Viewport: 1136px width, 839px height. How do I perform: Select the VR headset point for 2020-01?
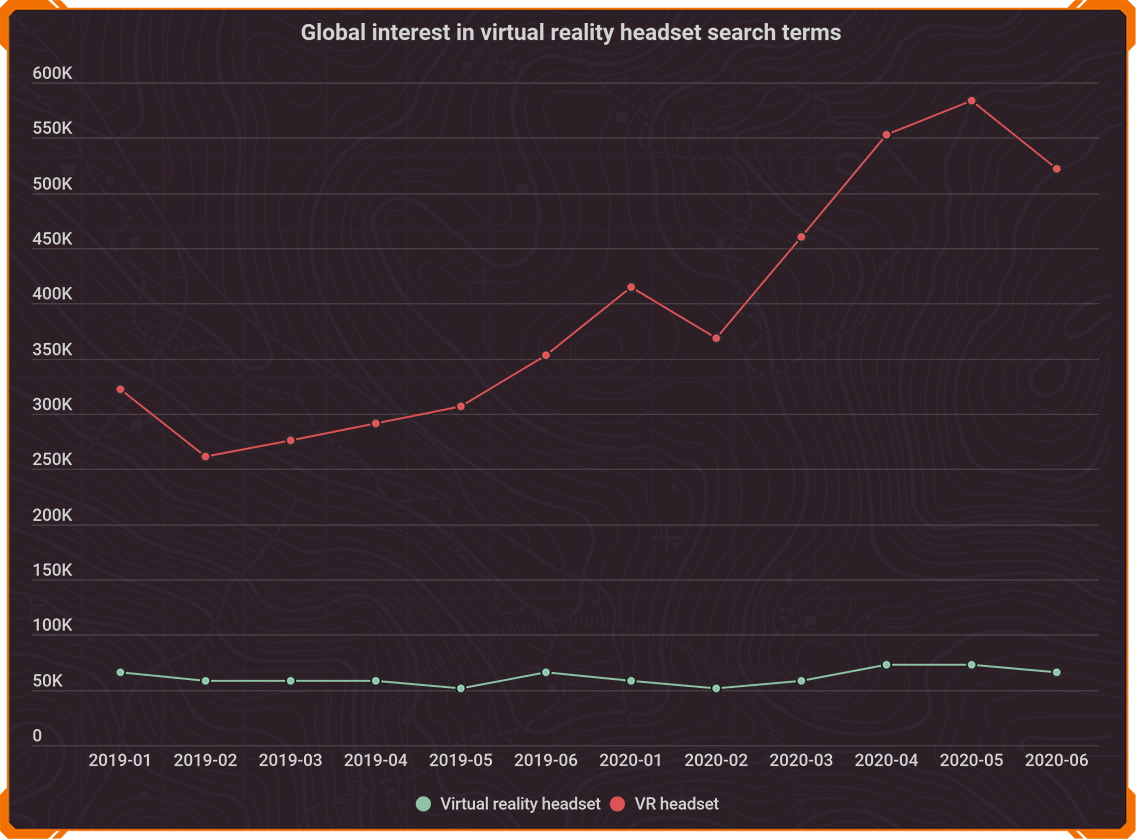pyautogui.click(x=631, y=287)
